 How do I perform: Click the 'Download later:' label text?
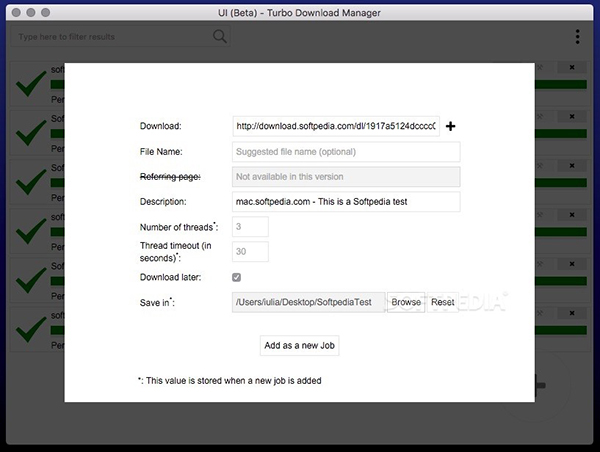click(170, 277)
